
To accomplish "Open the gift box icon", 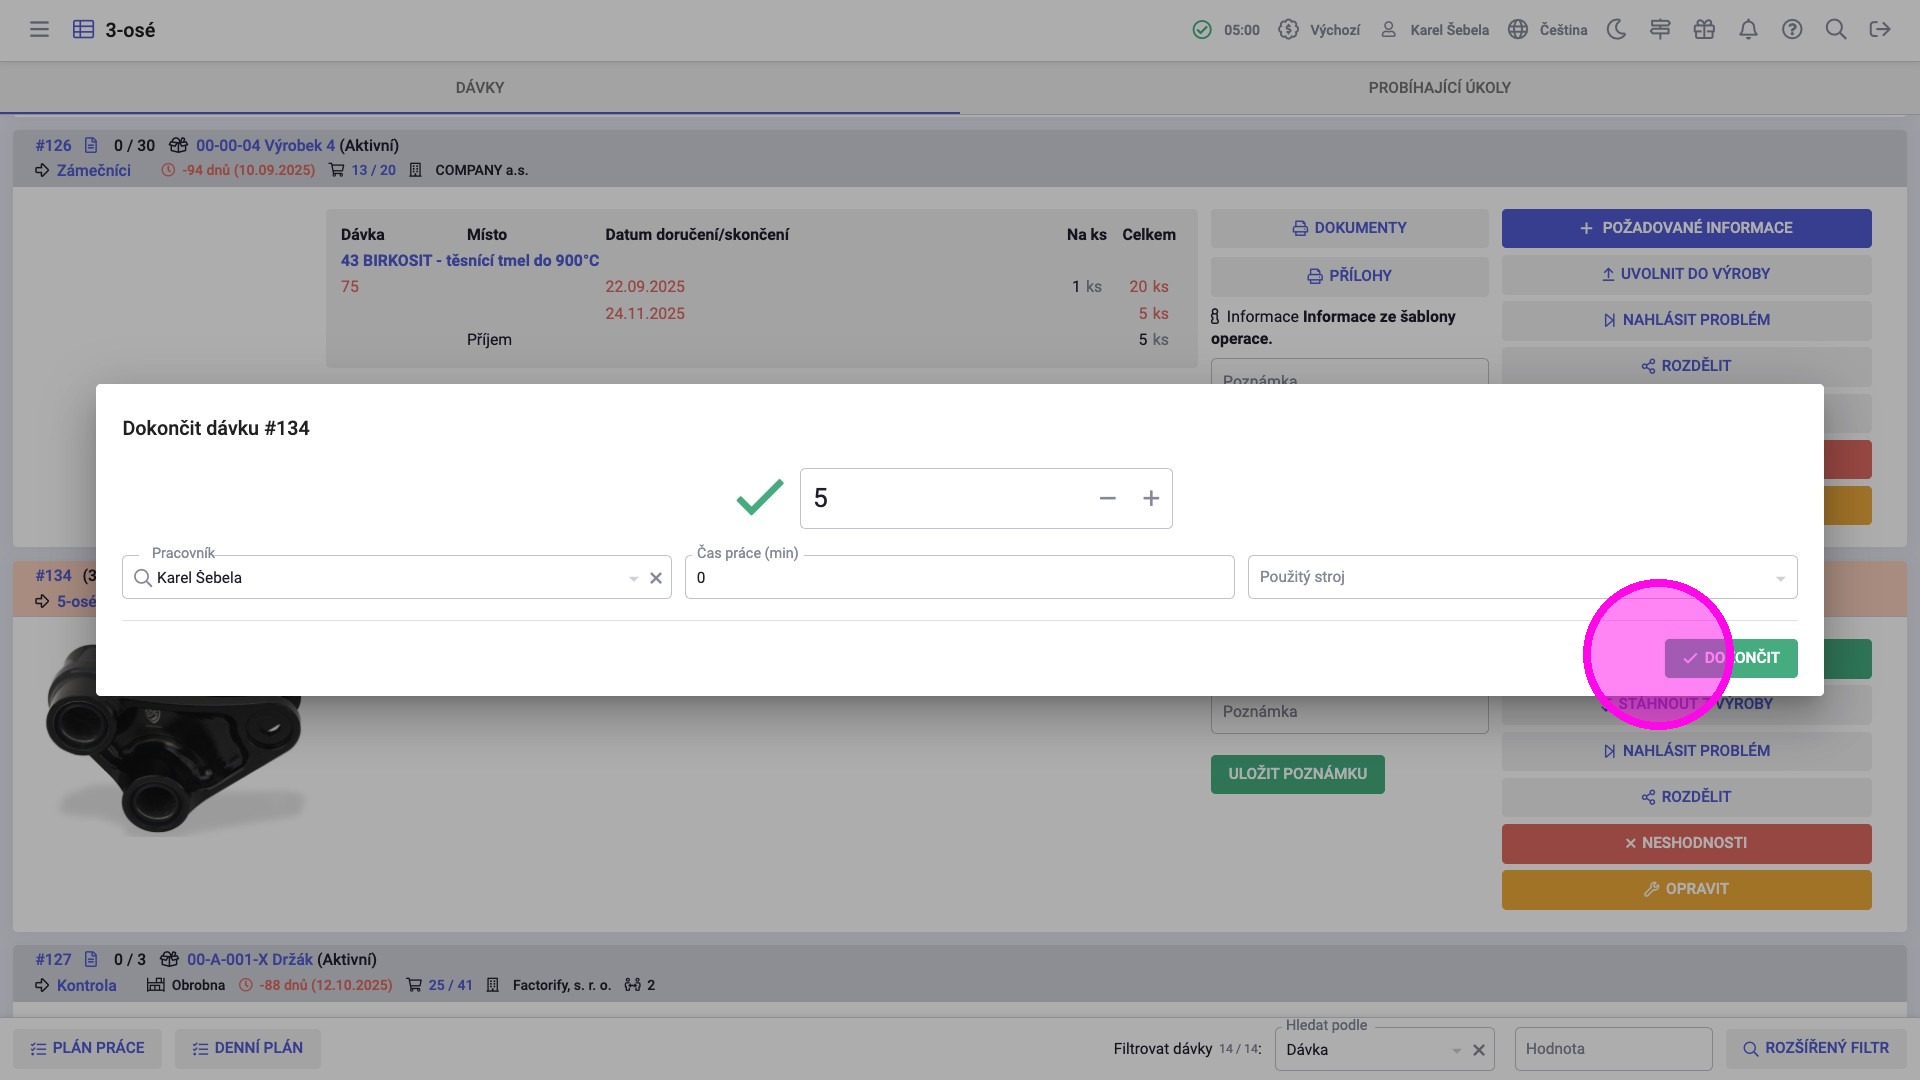I will pyautogui.click(x=1704, y=30).
